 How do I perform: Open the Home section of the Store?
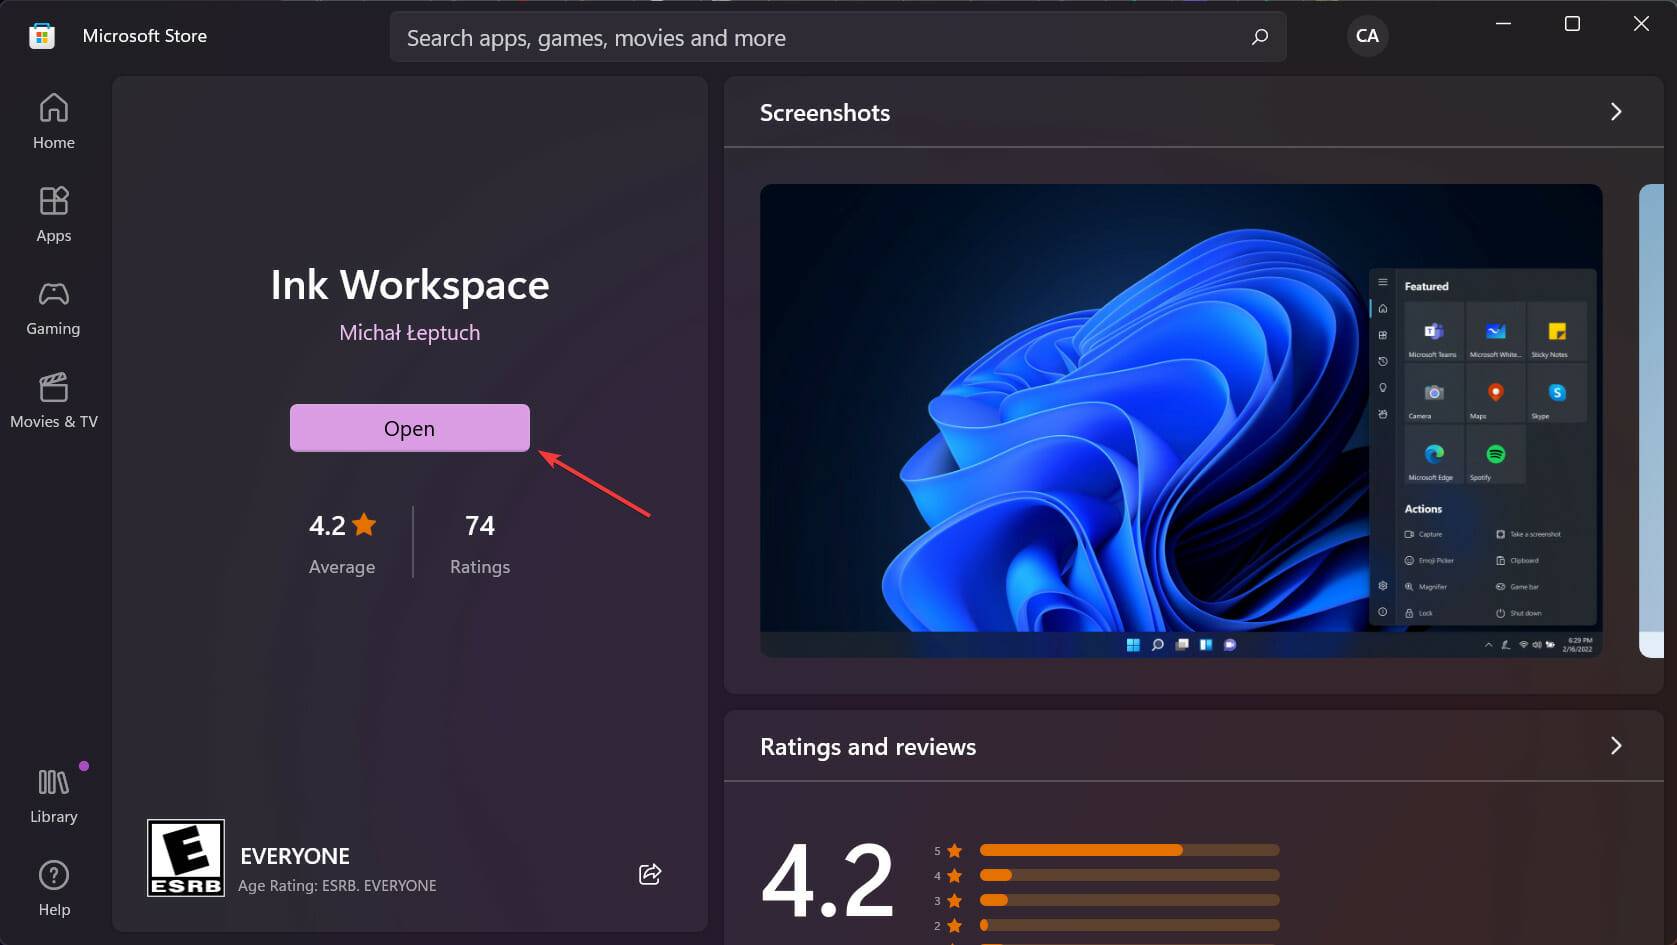point(53,120)
